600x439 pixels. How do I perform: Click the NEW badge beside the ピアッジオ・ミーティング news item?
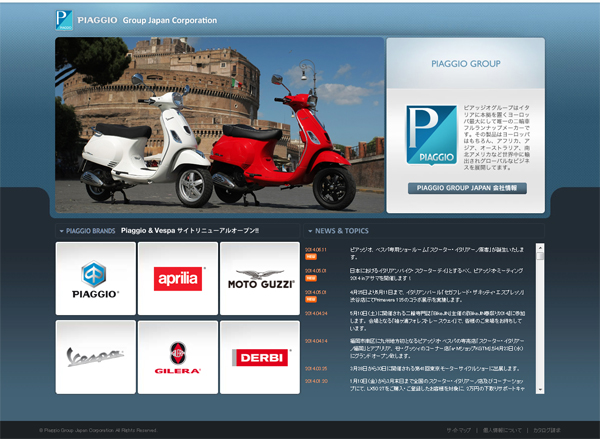(x=311, y=278)
